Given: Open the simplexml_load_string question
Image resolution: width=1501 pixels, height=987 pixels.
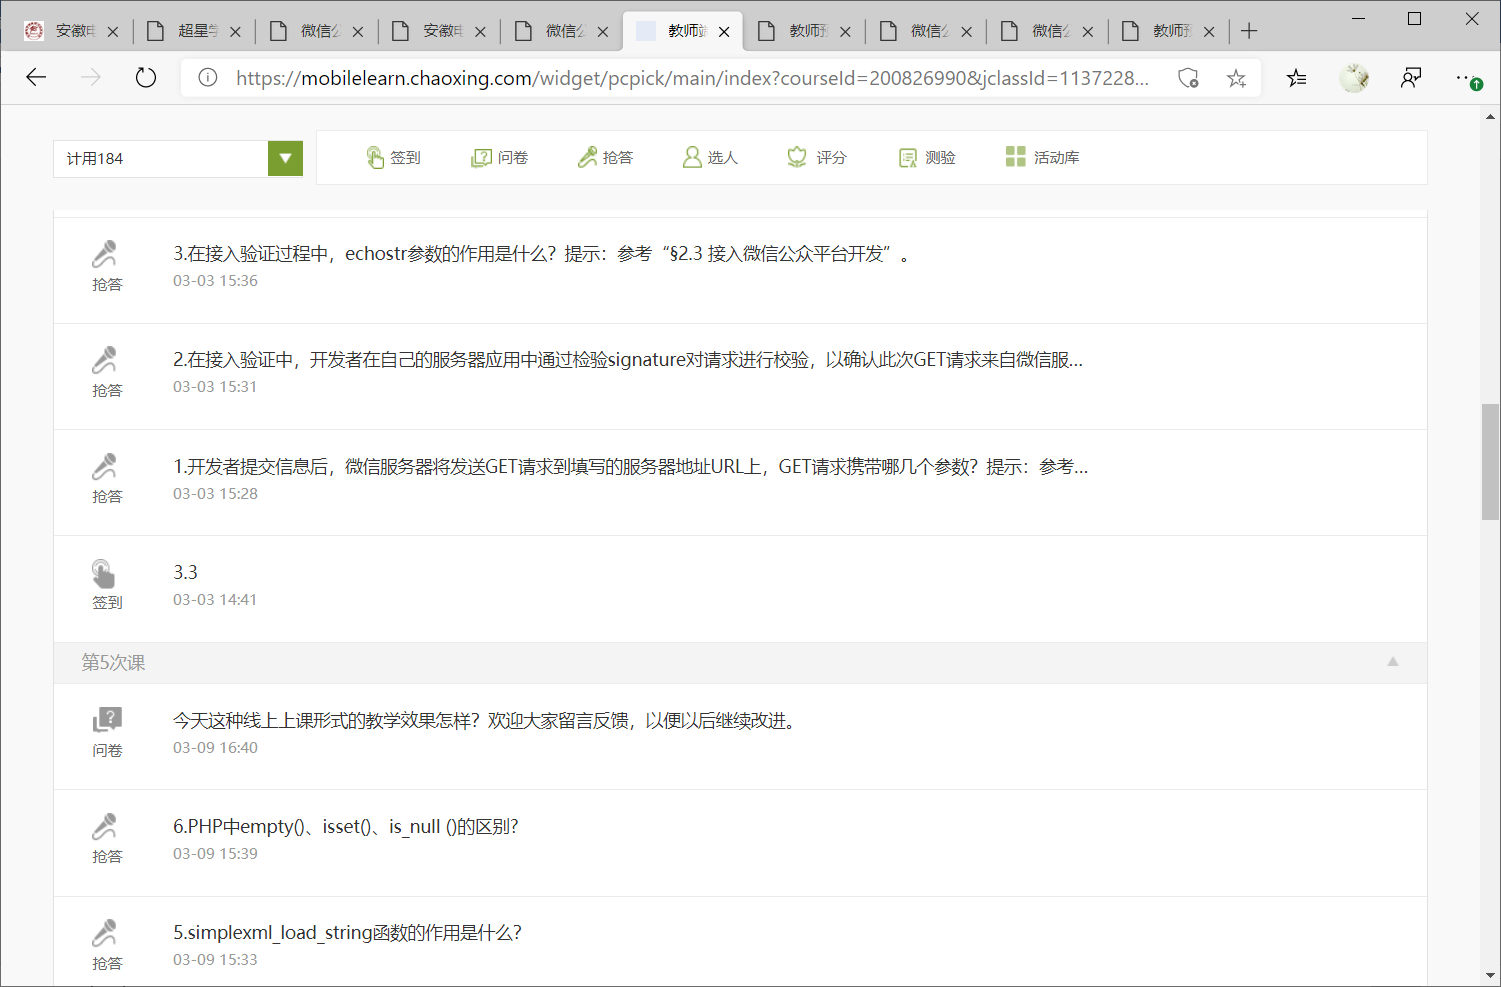Looking at the screenshot, I should [x=347, y=933].
